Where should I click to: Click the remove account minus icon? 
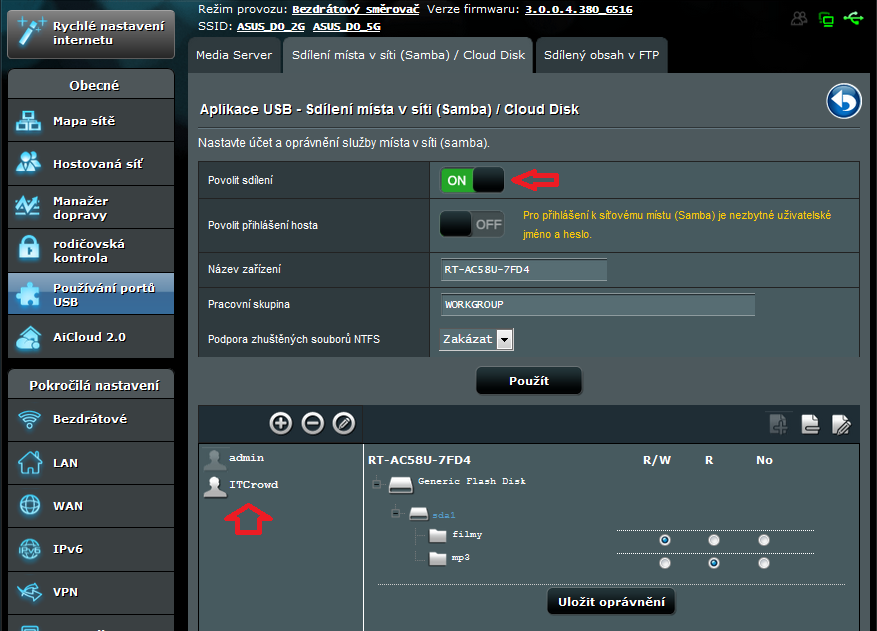click(x=312, y=423)
